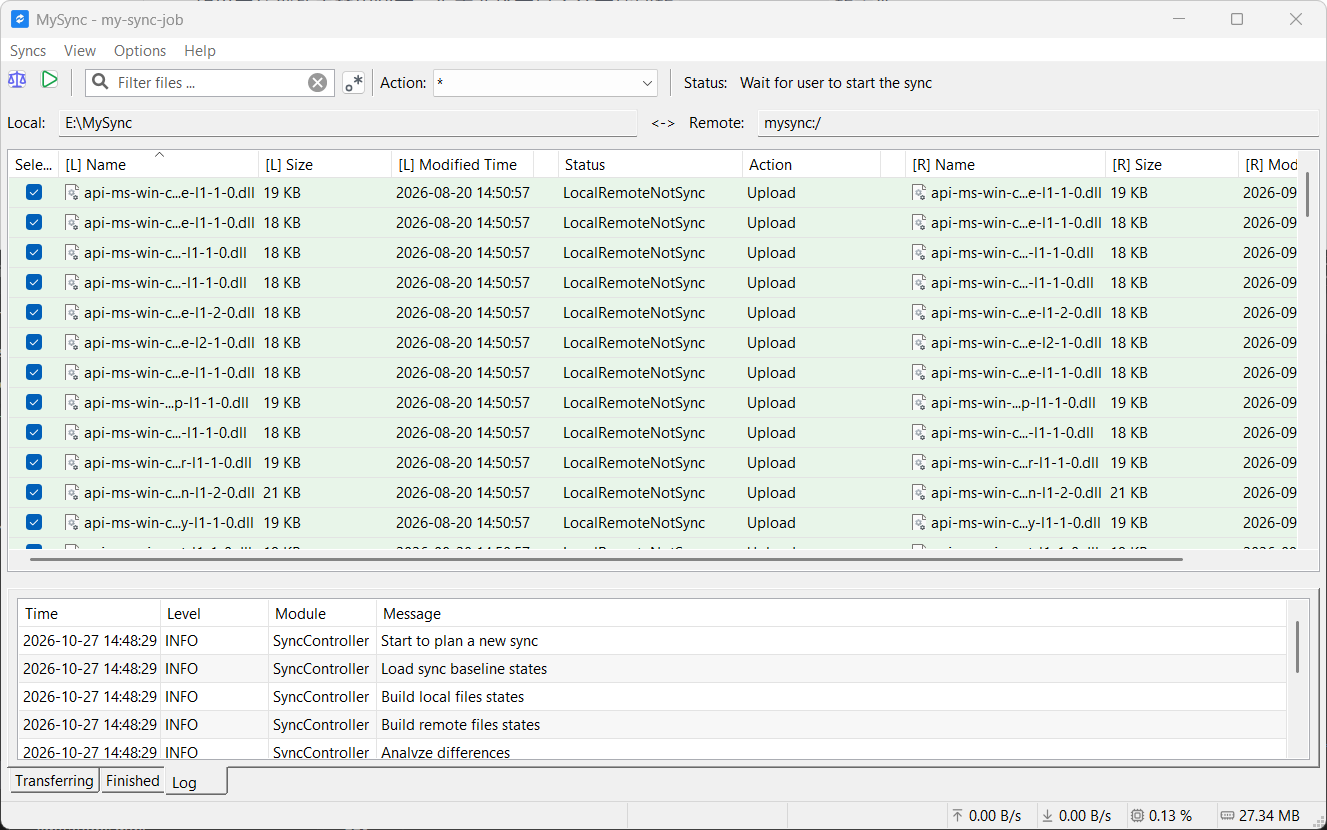
Task: Open the Syncs menu
Action: [28, 51]
